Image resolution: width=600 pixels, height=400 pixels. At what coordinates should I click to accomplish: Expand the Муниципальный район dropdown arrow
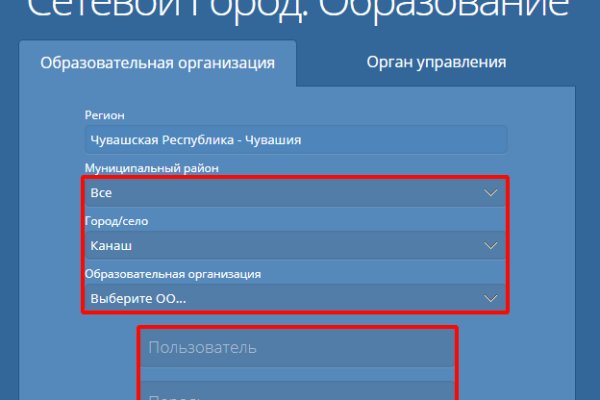coord(490,192)
